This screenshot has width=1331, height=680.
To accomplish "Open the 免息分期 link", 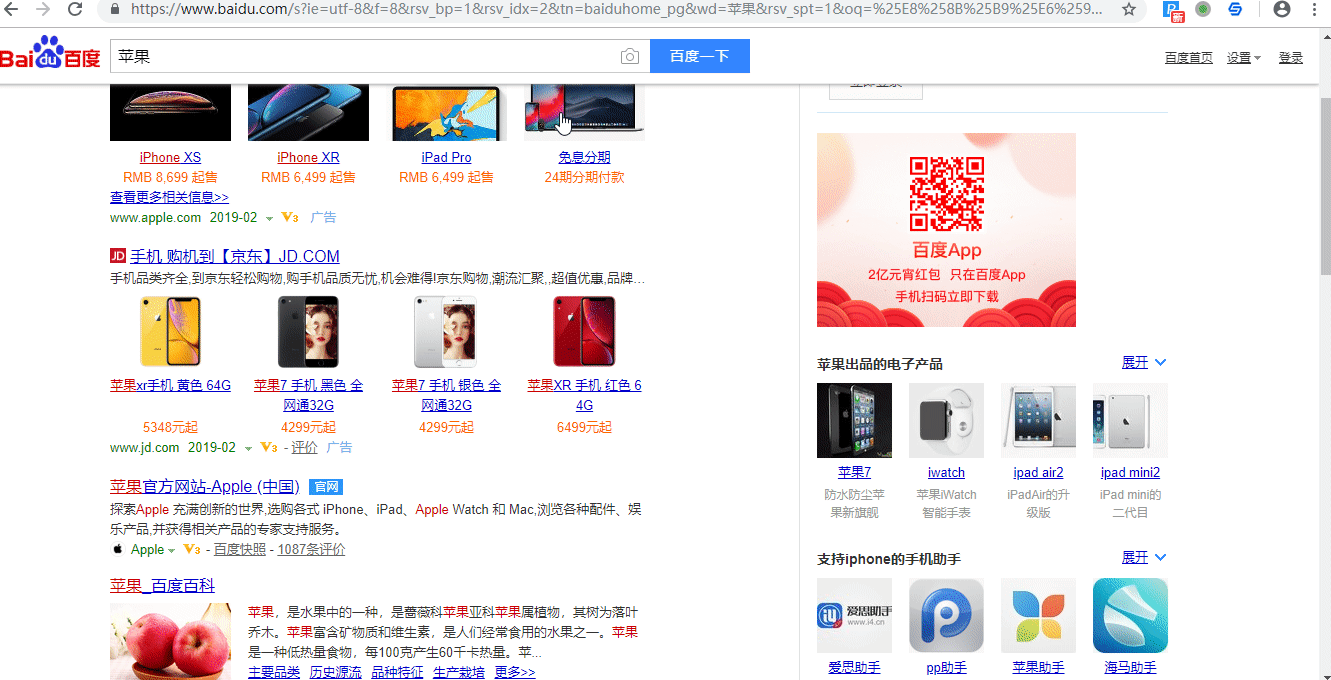I will 584,157.
